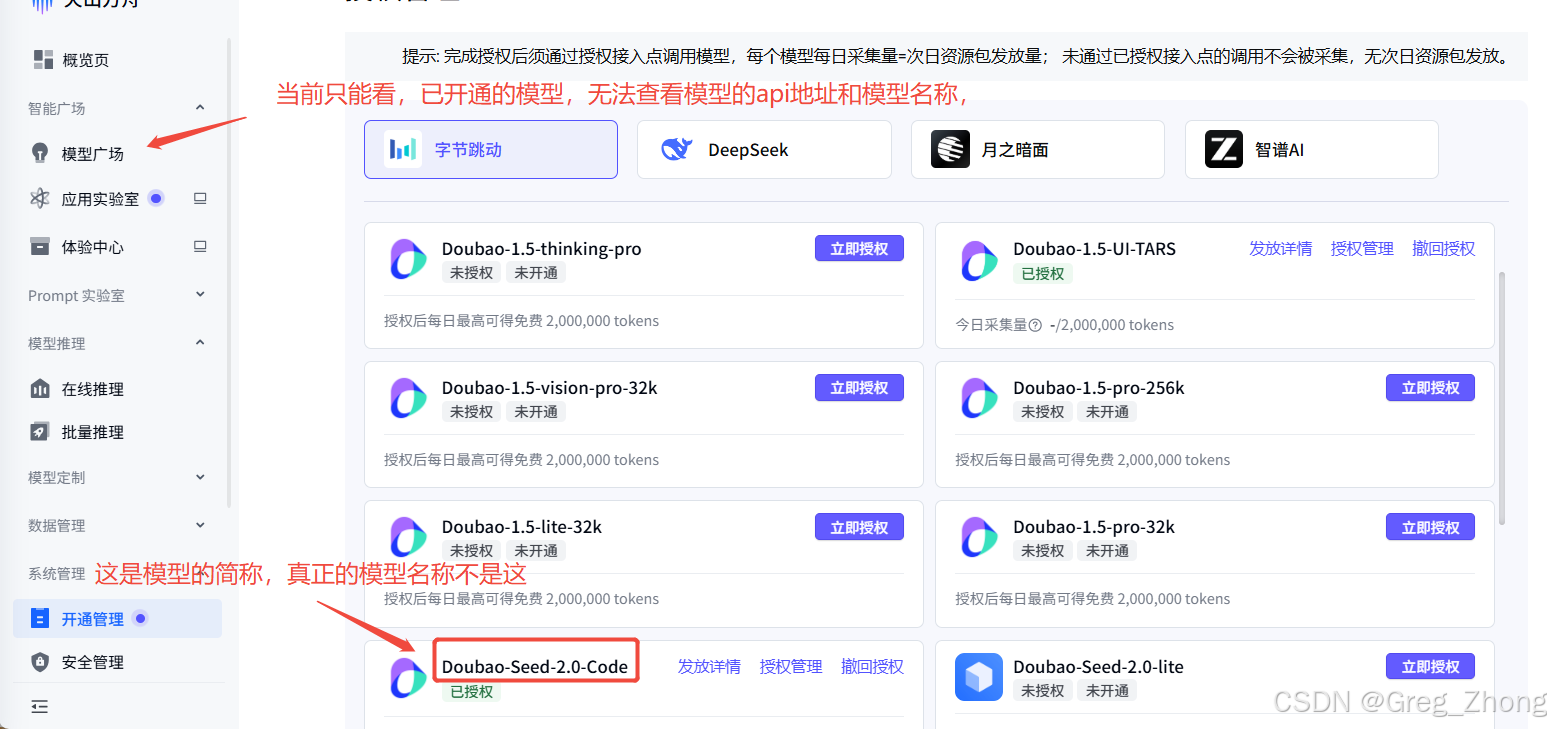Expand the 数据管理 section

click(x=200, y=525)
